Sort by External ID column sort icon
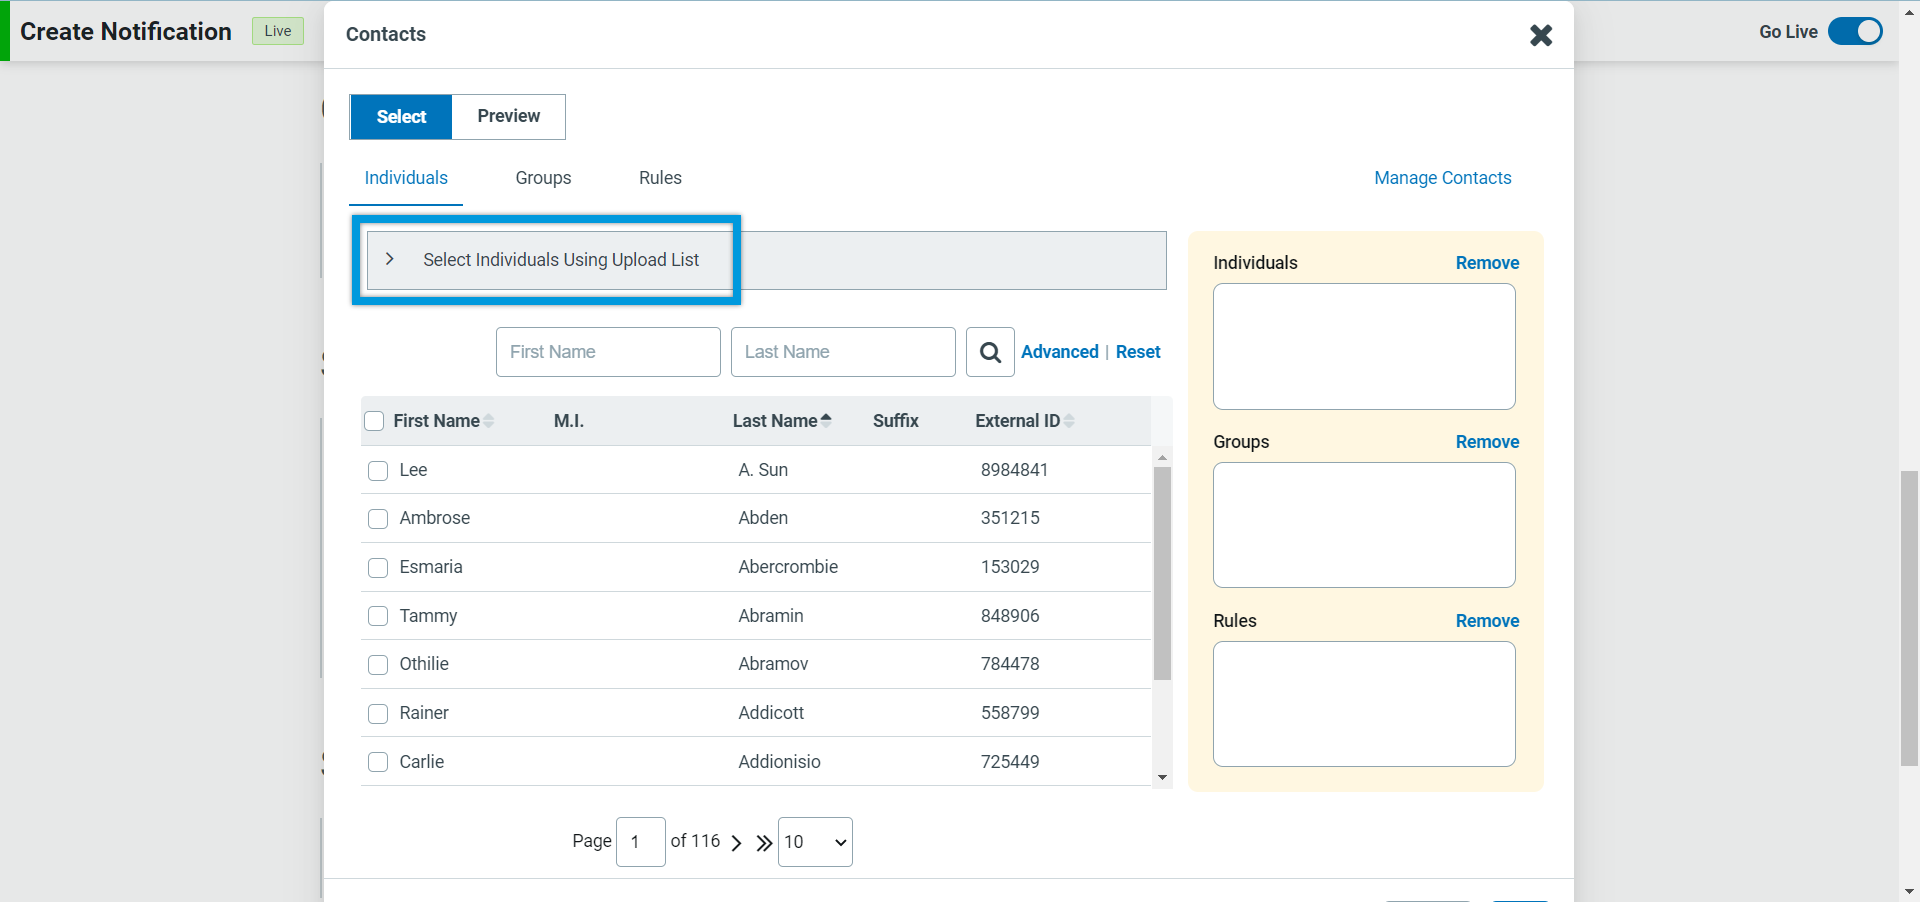The width and height of the screenshot is (1920, 902). click(x=1069, y=421)
